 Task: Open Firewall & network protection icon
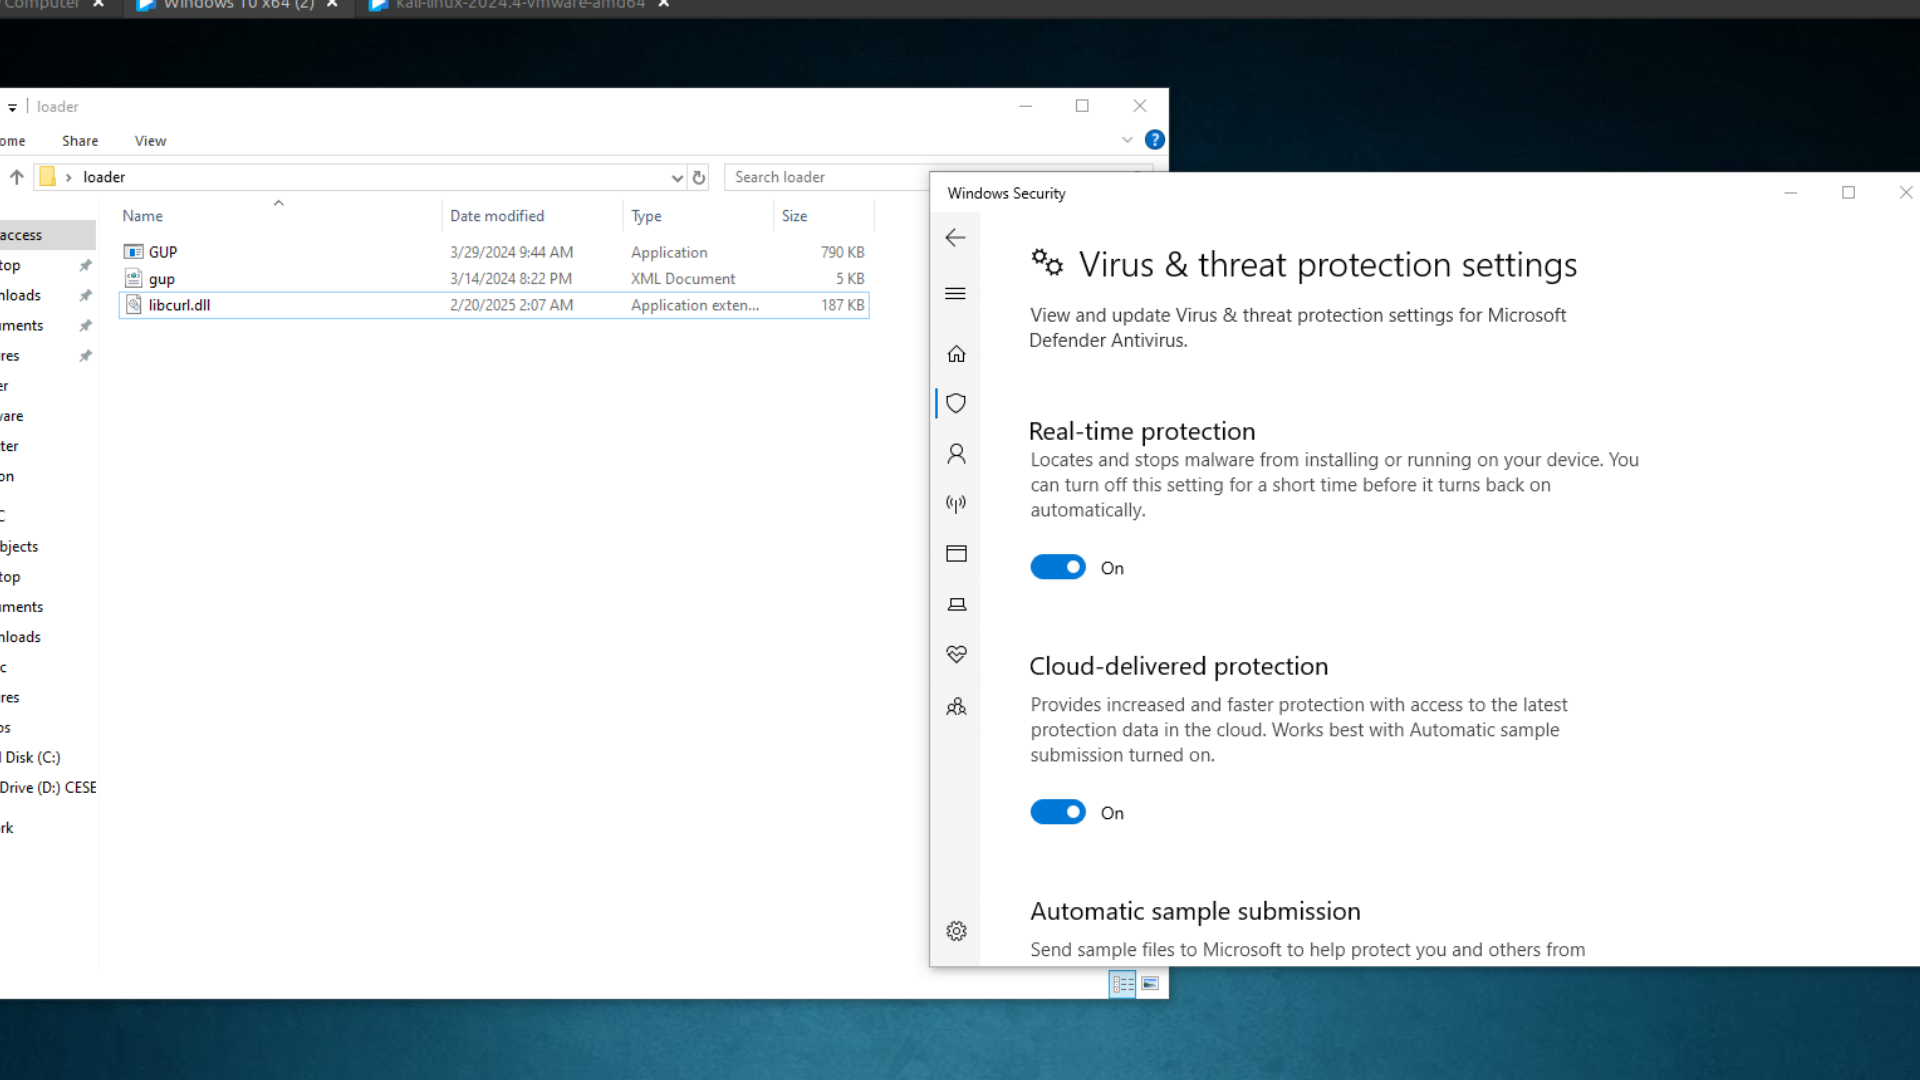click(956, 504)
